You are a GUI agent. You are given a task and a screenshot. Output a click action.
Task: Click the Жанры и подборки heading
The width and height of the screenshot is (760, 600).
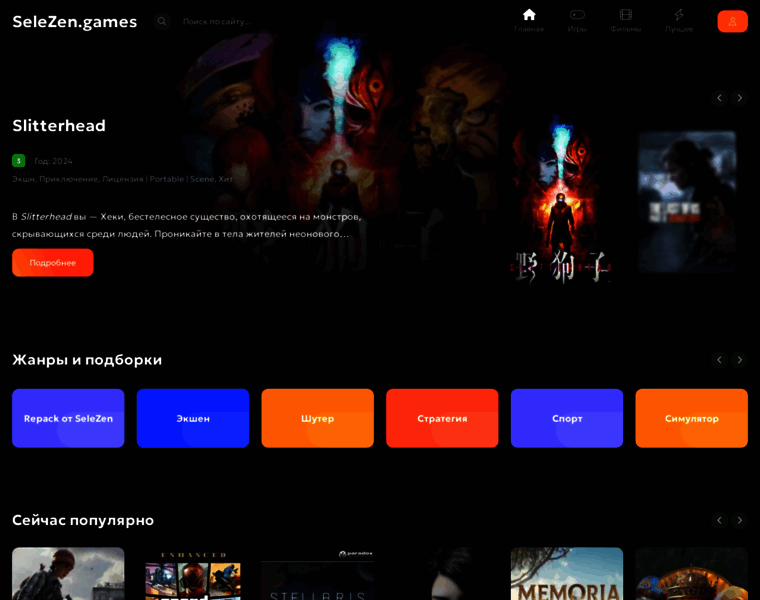click(x=87, y=360)
